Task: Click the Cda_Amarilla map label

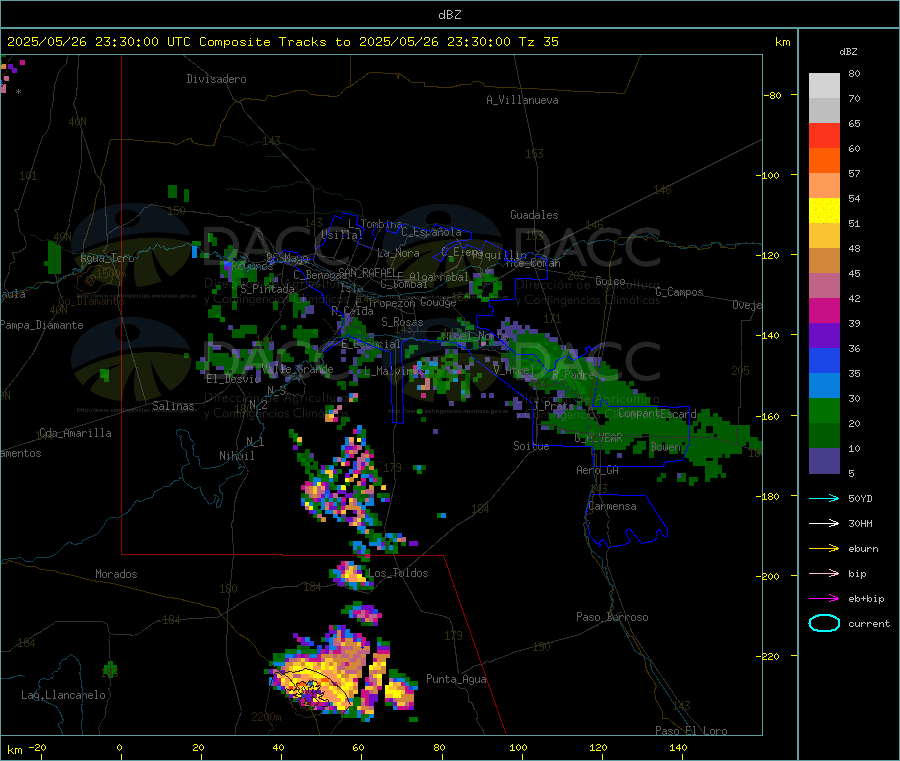Action: pyautogui.click(x=75, y=433)
